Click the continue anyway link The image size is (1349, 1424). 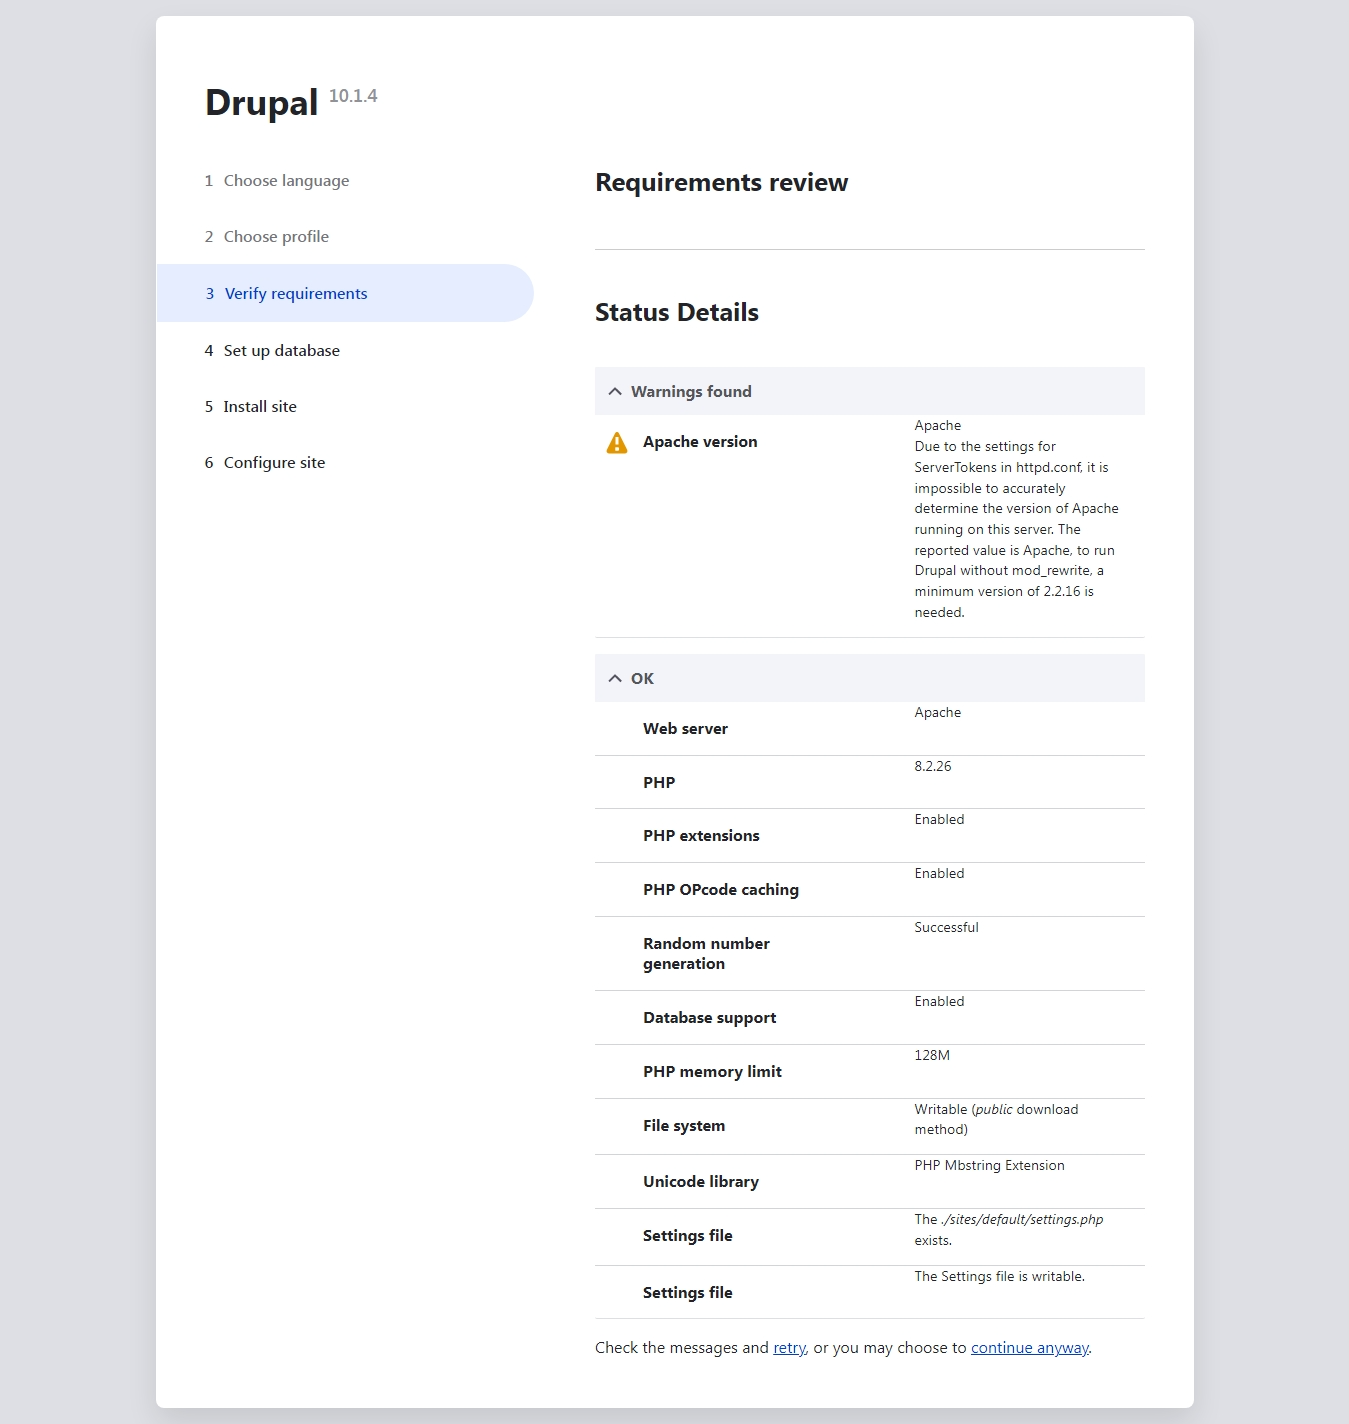(x=1029, y=1347)
